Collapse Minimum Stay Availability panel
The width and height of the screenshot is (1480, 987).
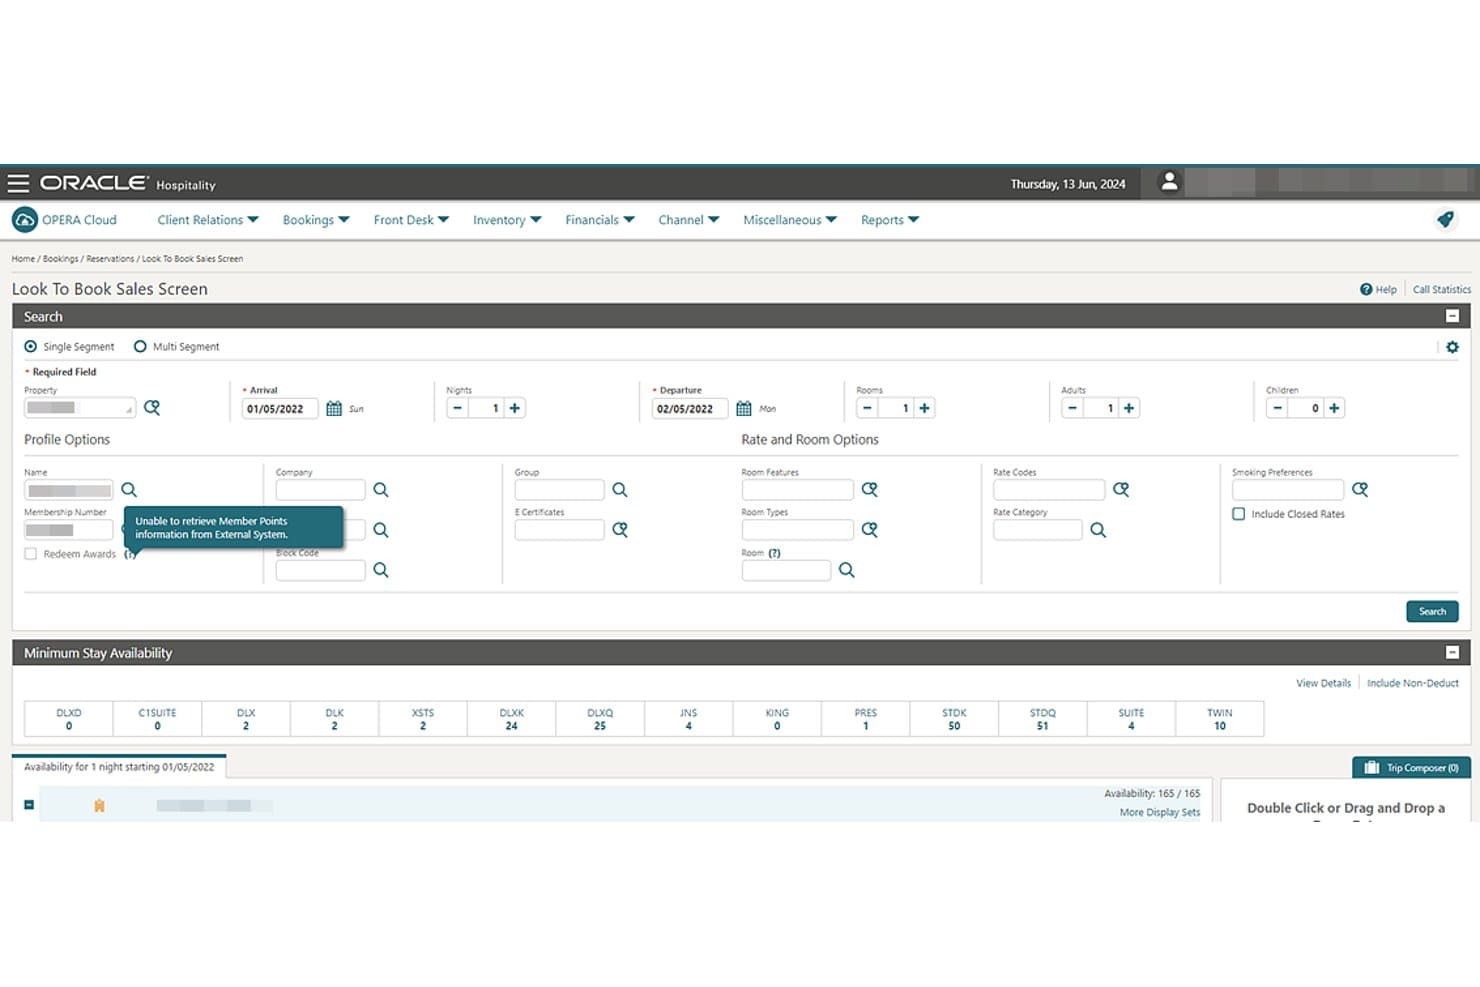[1452, 652]
